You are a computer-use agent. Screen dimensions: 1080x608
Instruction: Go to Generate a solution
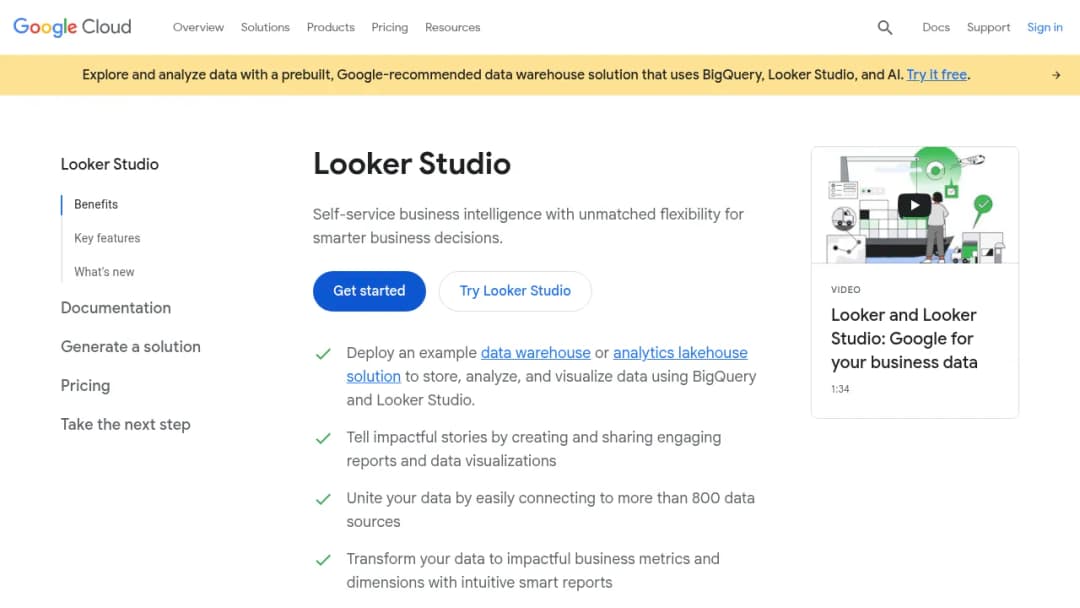pyautogui.click(x=131, y=347)
